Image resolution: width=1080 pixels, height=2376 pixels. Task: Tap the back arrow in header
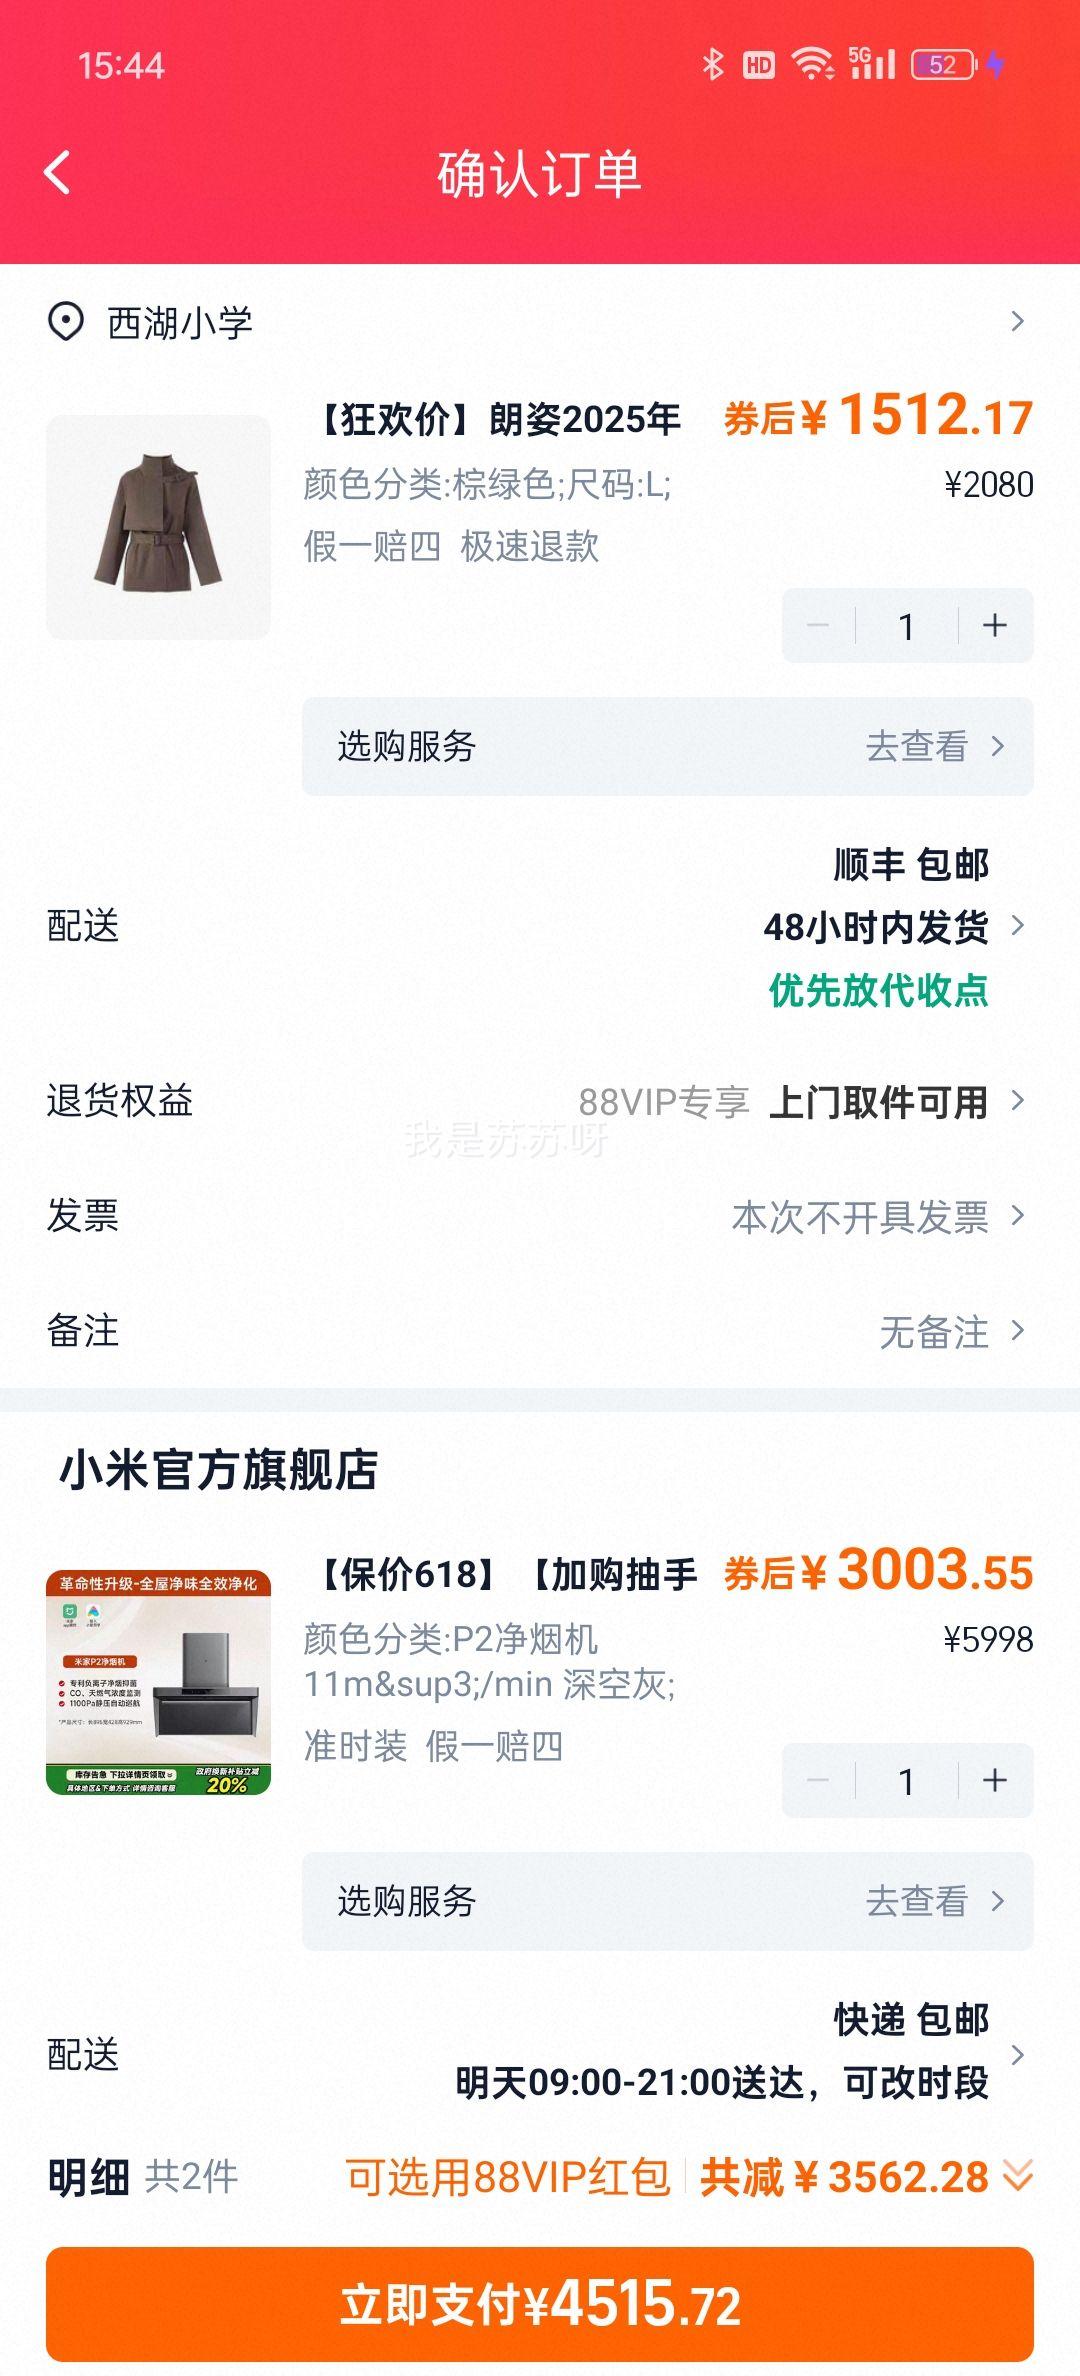click(x=58, y=172)
